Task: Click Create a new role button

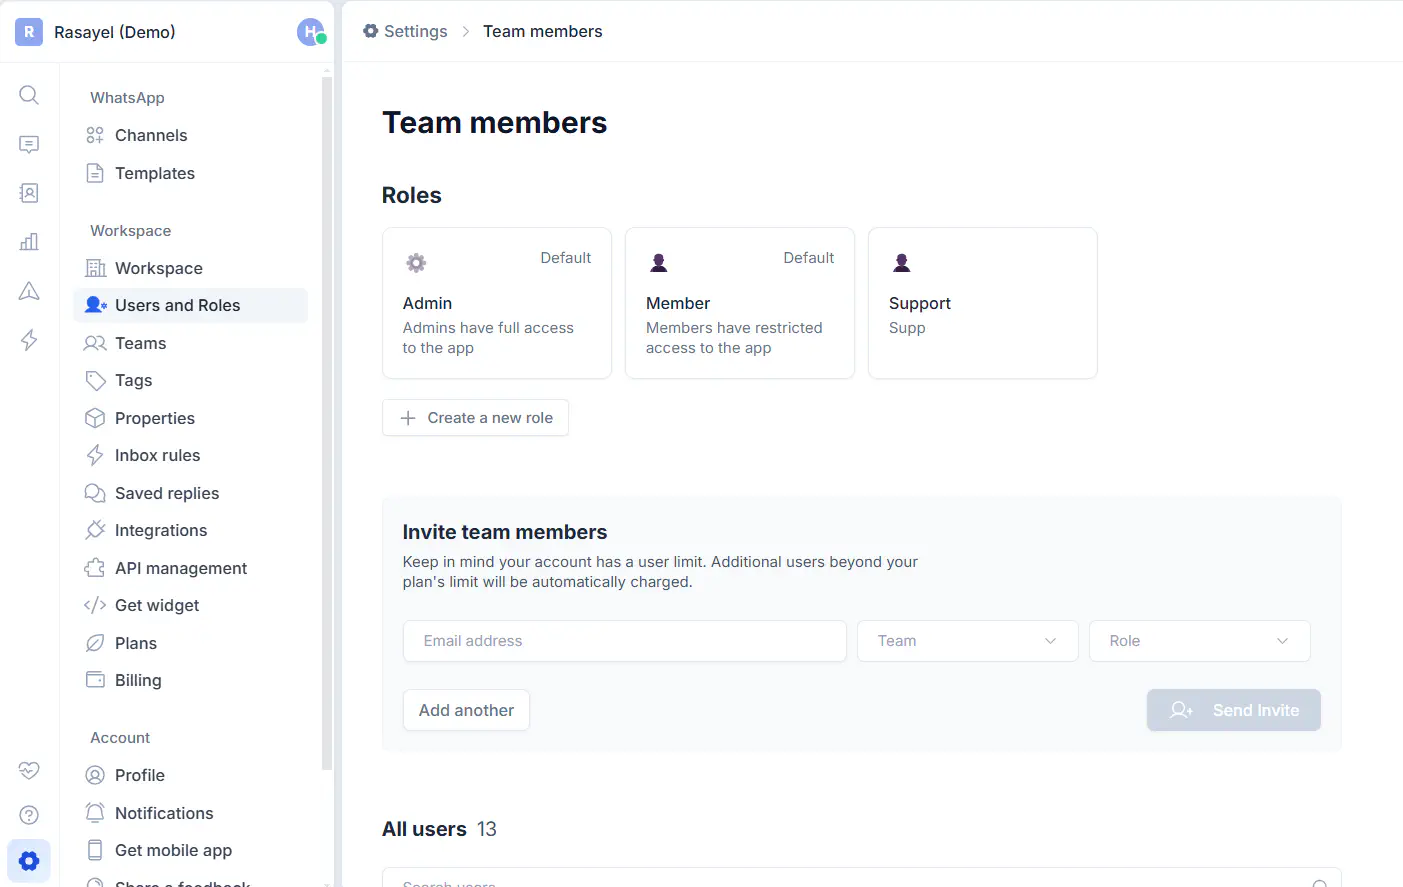Action: tap(475, 418)
